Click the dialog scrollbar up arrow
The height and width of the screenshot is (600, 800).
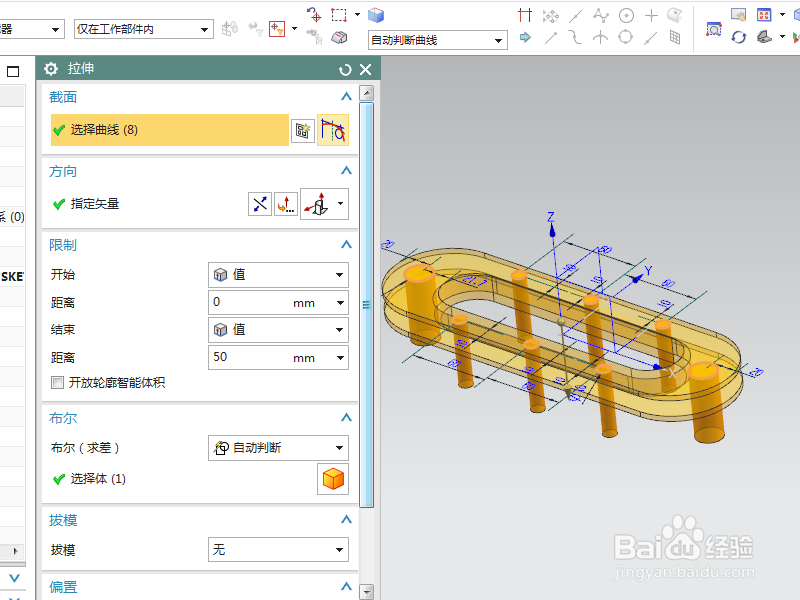click(x=366, y=93)
